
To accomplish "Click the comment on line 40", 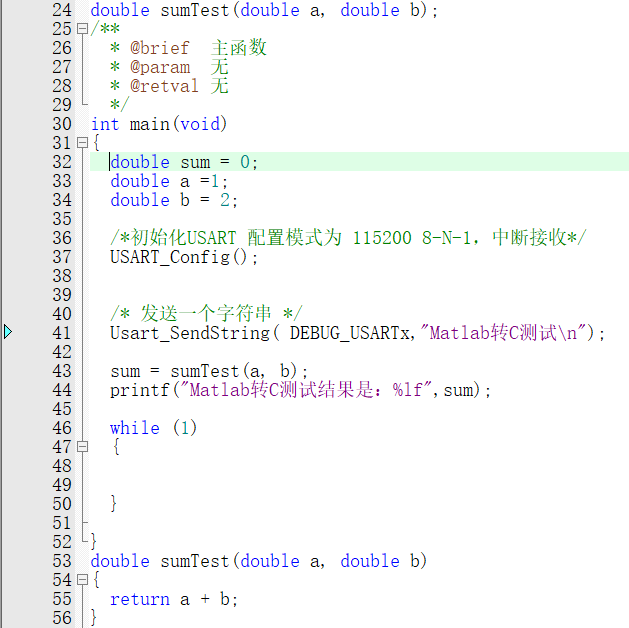I will pos(206,313).
